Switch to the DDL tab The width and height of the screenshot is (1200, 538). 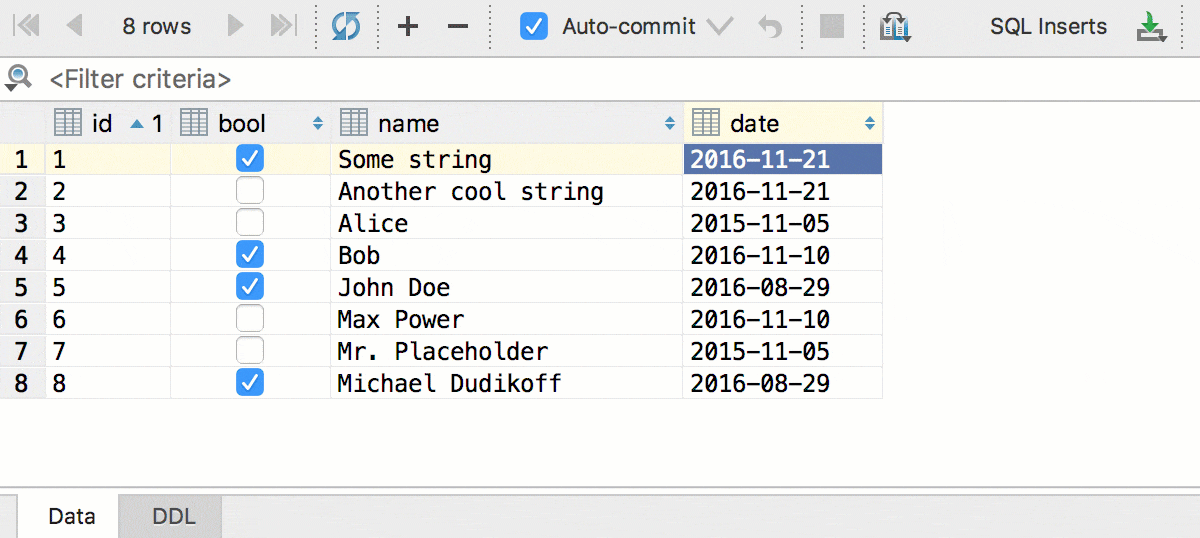(x=174, y=517)
